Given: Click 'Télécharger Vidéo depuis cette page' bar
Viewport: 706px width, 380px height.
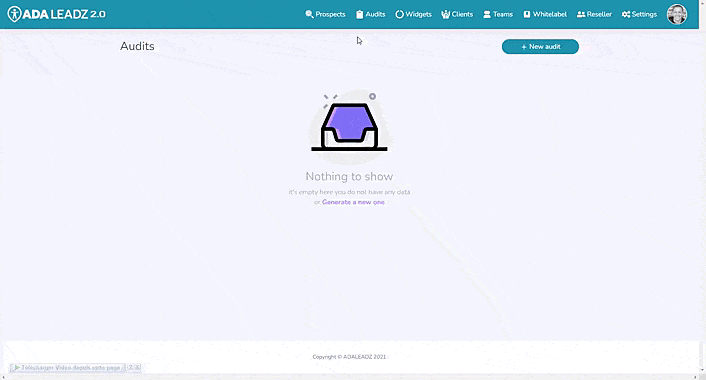Looking at the screenshot, I should point(68,368).
